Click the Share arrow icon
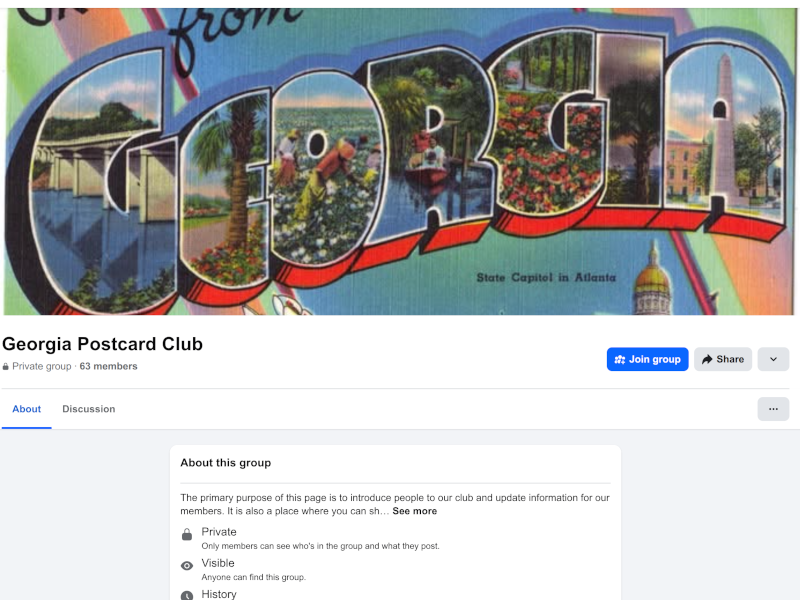This screenshot has height=600, width=800. [x=707, y=360]
